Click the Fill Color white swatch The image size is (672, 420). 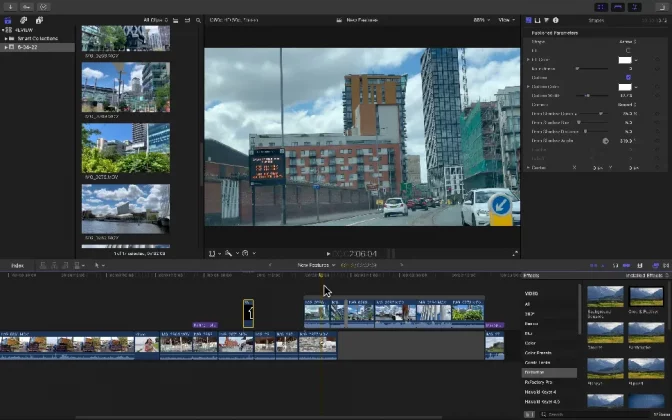(x=624, y=59)
